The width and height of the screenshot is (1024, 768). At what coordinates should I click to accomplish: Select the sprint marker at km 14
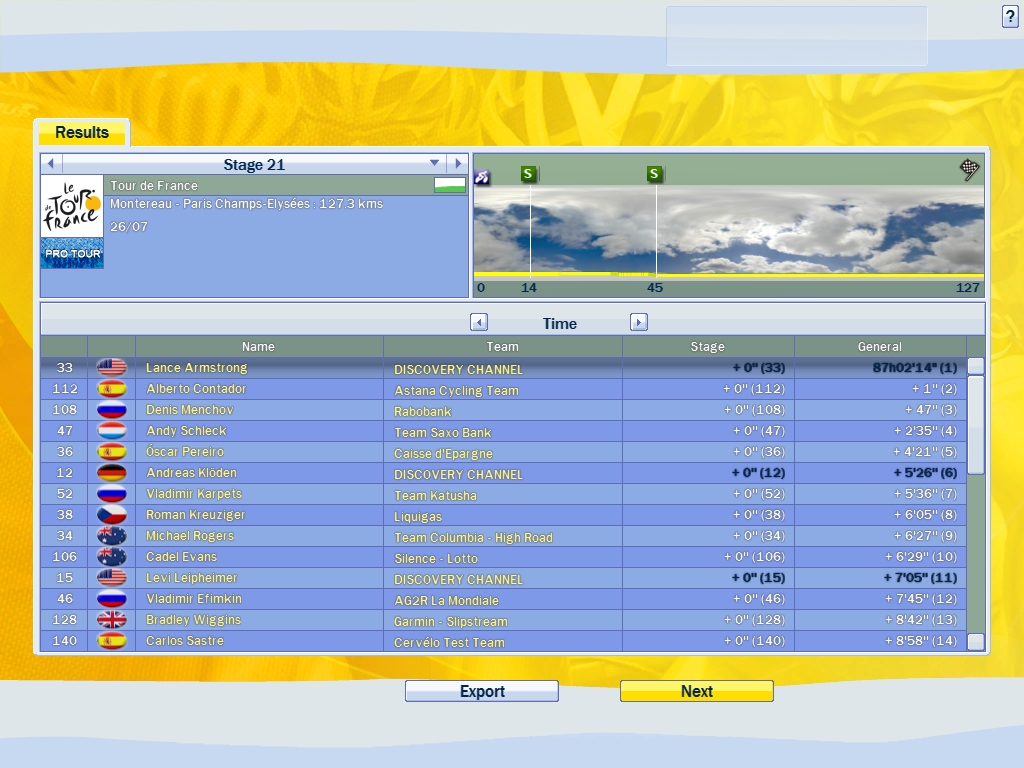click(x=529, y=175)
